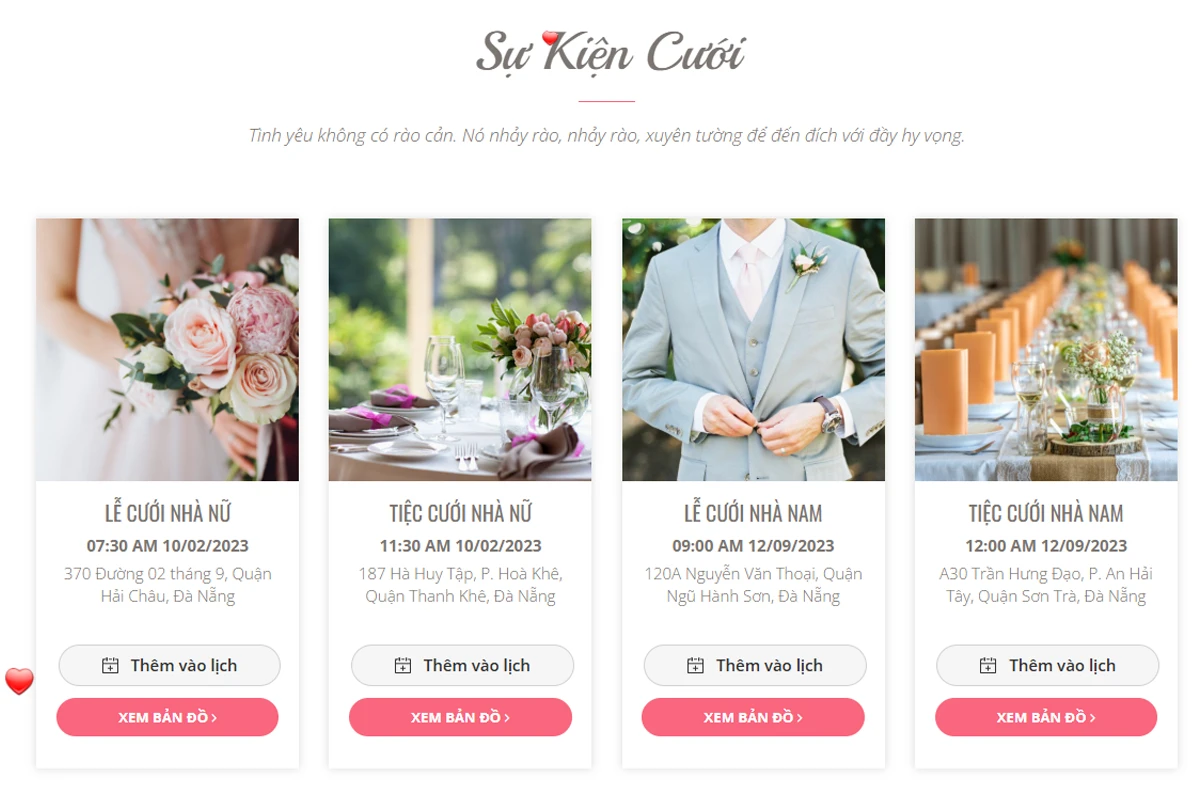Select the bridal bouquet photo

pos(167,350)
